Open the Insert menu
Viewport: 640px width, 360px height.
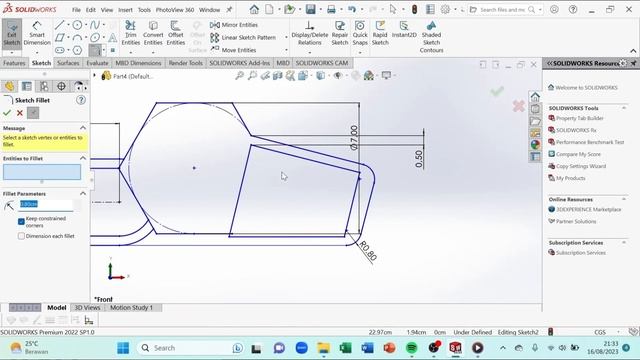click(125, 9)
